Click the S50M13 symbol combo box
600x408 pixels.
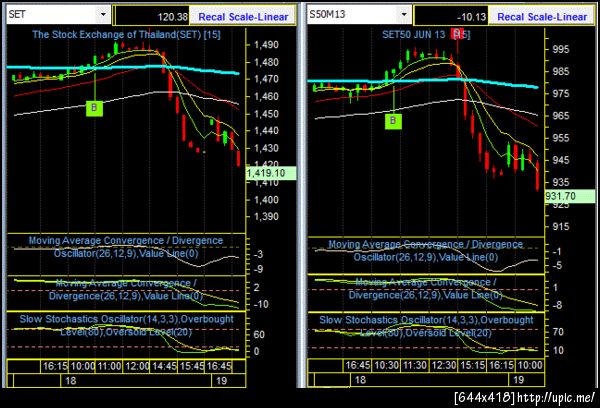click(x=359, y=15)
